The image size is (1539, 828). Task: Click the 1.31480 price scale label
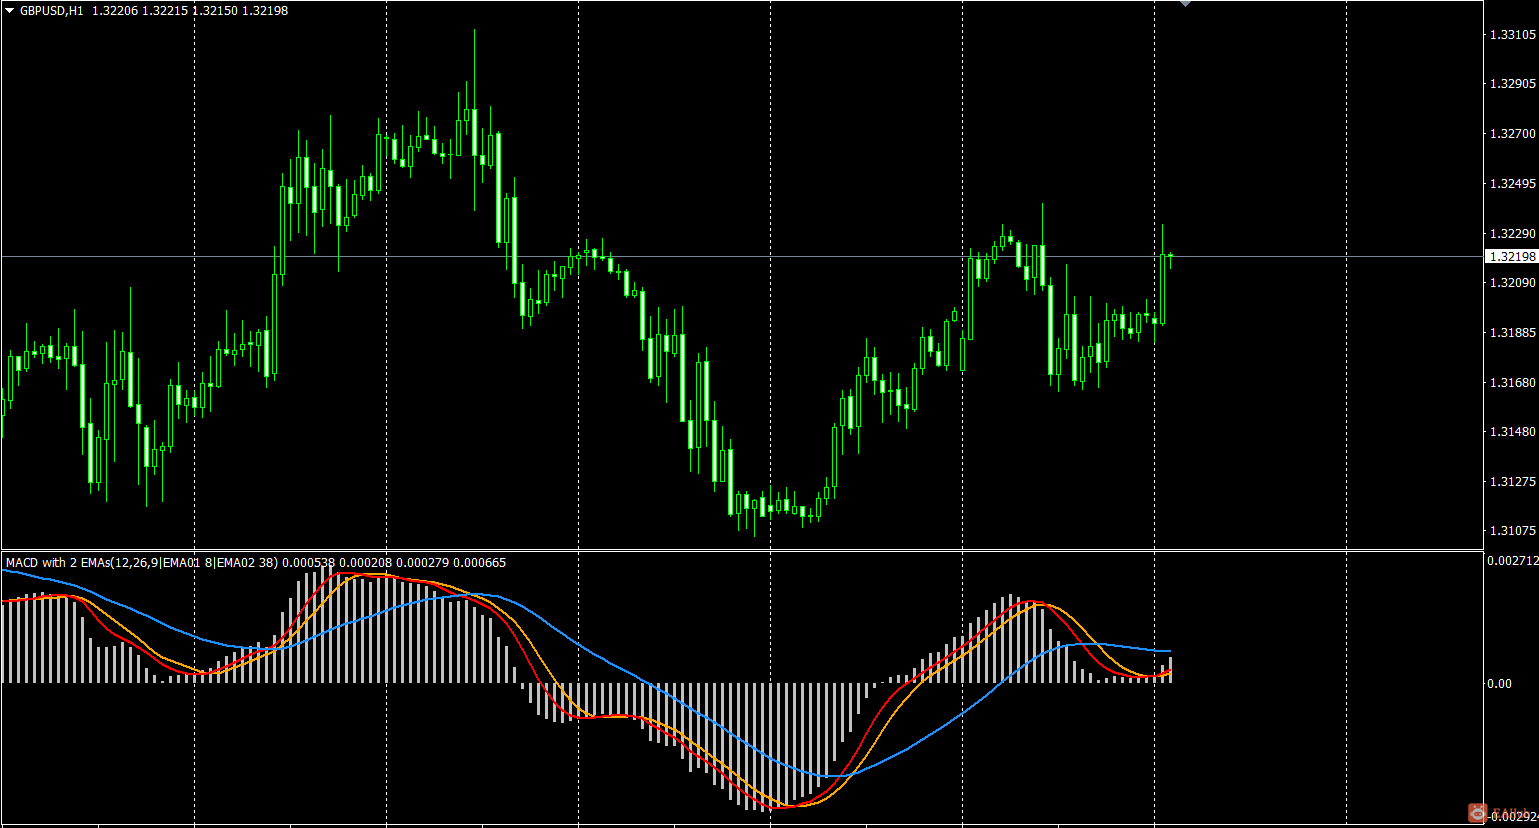click(1512, 432)
